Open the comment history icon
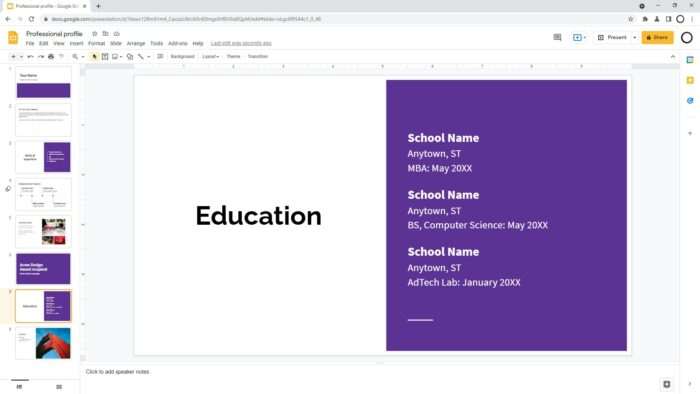 pos(557,37)
